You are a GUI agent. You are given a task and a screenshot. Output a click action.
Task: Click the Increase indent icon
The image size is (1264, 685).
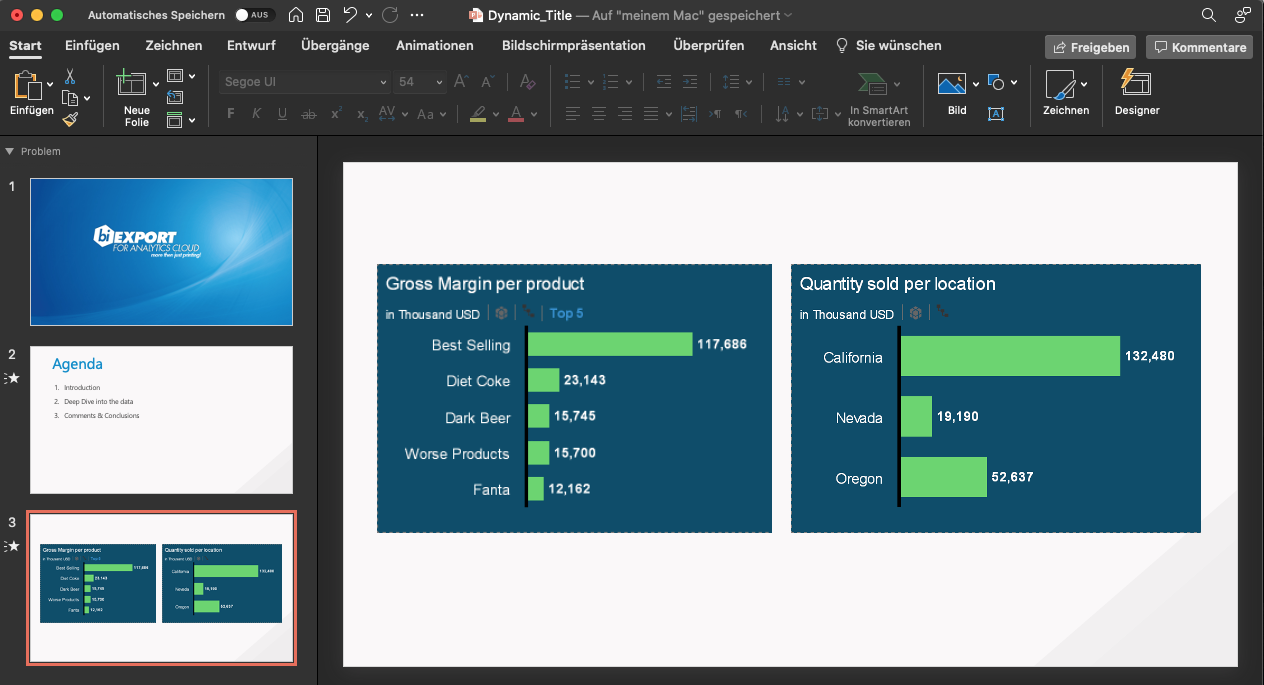point(690,82)
